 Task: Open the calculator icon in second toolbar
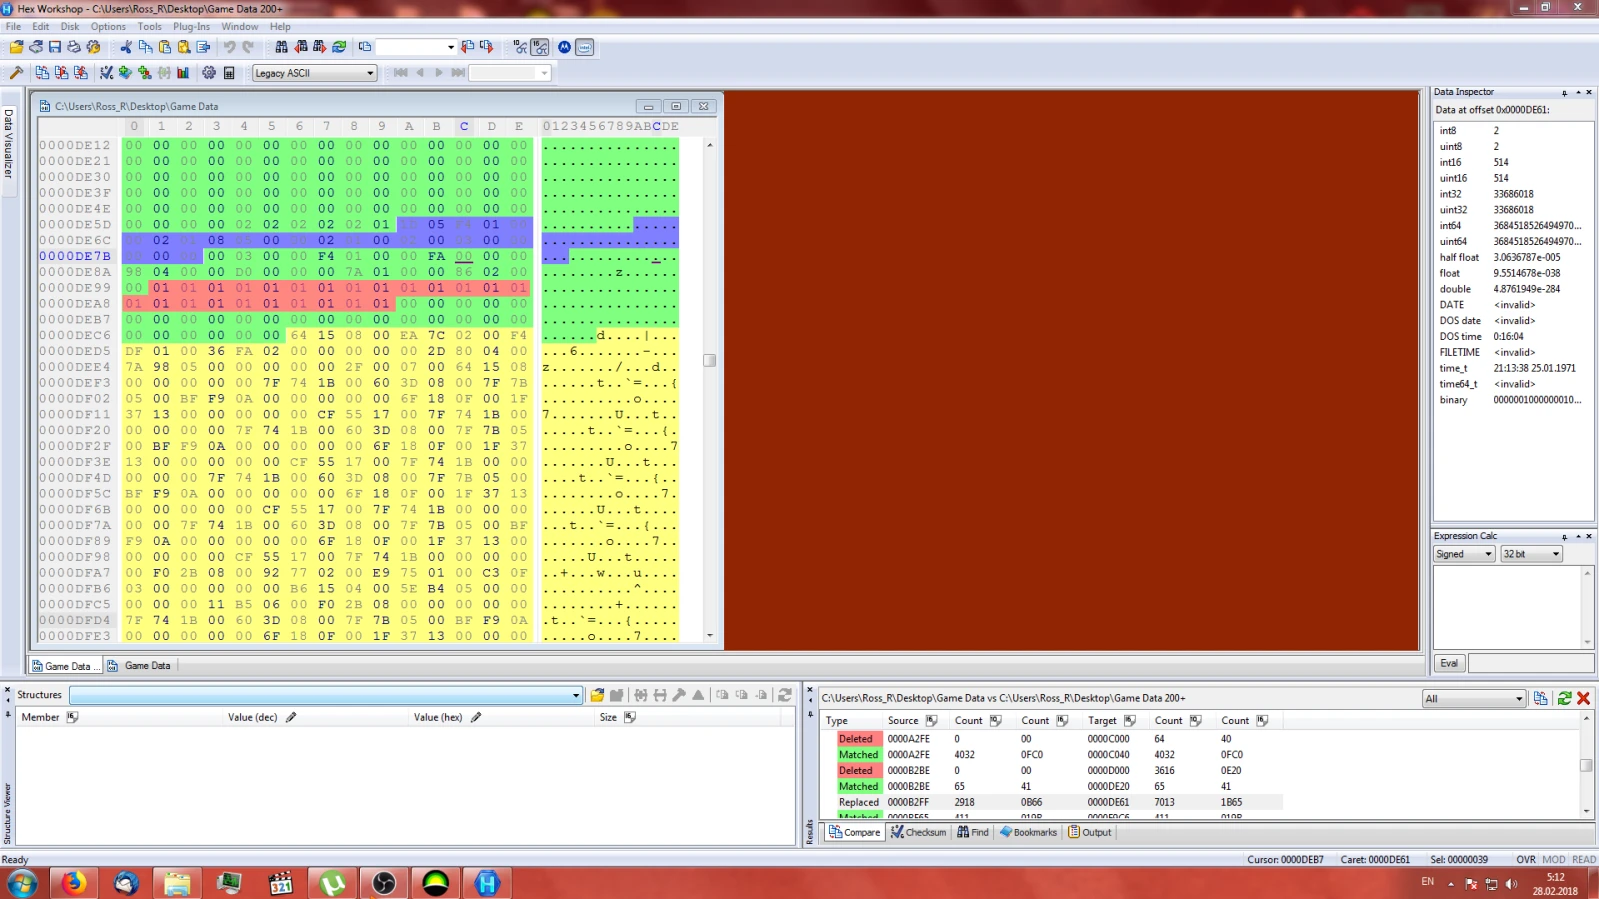pos(229,73)
